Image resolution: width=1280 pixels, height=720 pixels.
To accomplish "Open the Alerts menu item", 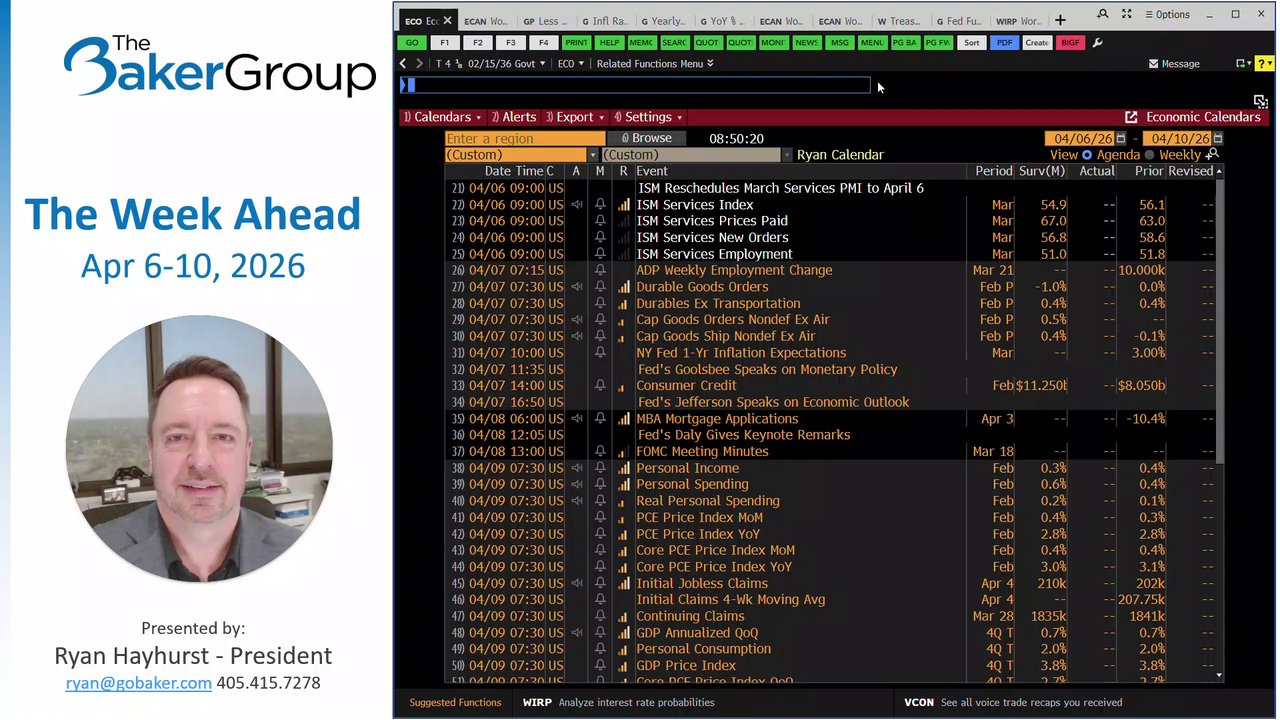I will [514, 117].
